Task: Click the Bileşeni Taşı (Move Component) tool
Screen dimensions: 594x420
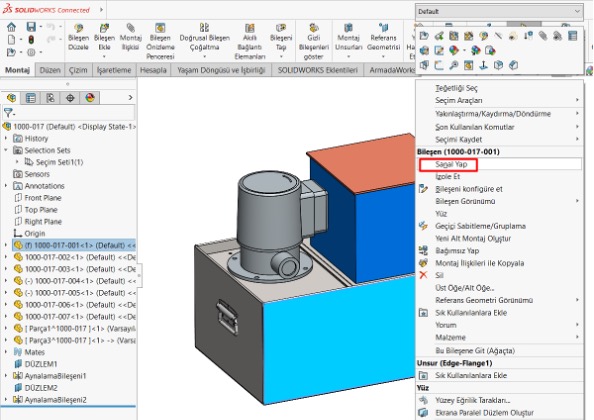Action: [x=281, y=37]
